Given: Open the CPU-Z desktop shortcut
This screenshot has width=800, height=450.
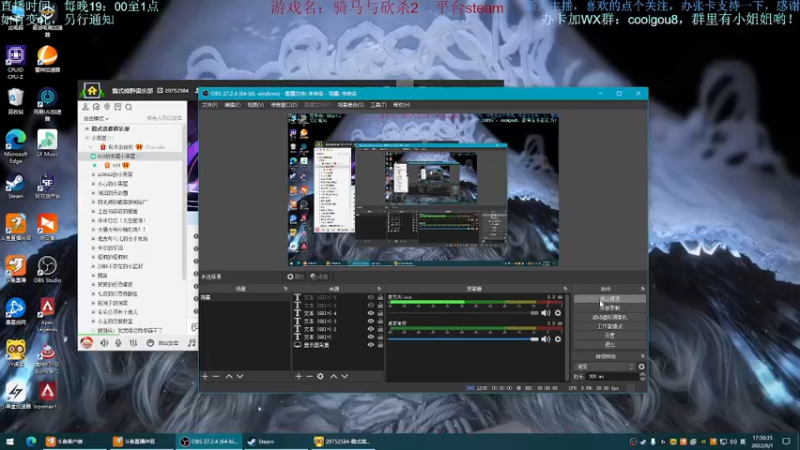Looking at the screenshot, I should click(15, 62).
